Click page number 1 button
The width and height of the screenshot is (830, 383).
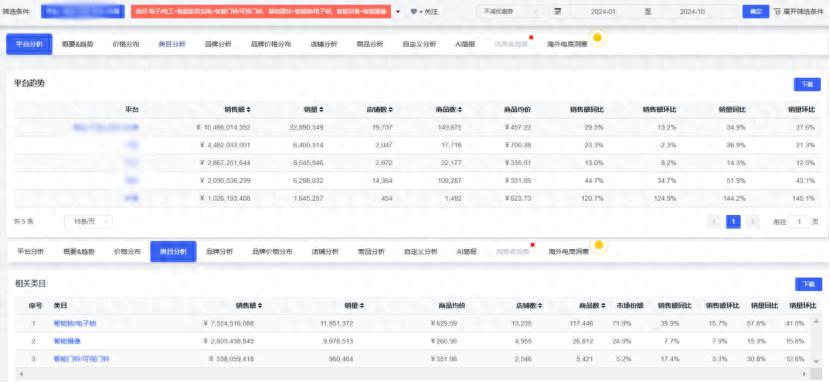(x=733, y=222)
